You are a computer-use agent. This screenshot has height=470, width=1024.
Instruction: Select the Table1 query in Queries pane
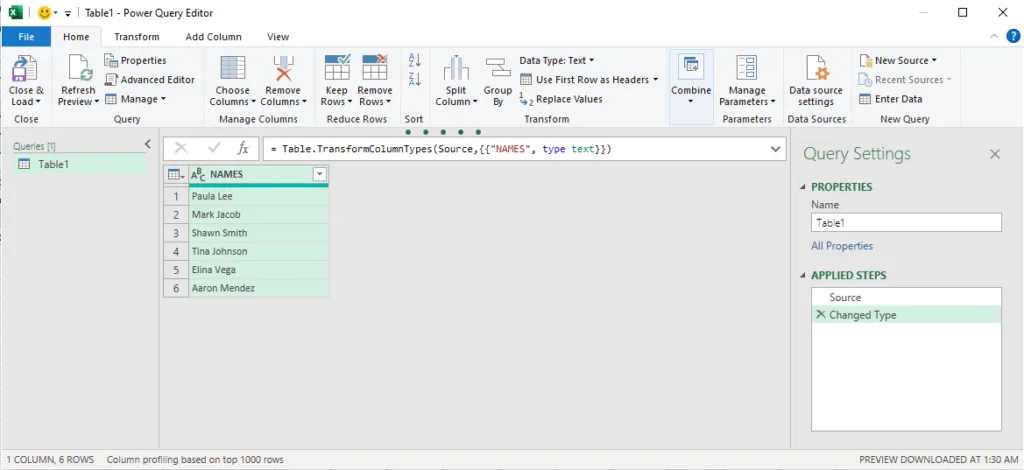tap(79, 164)
